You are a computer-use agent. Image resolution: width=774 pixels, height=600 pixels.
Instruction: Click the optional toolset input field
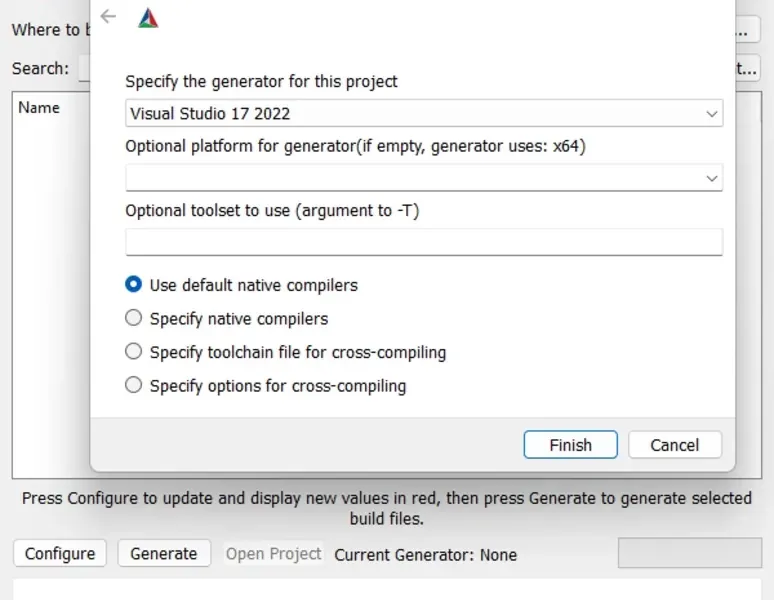coord(423,242)
